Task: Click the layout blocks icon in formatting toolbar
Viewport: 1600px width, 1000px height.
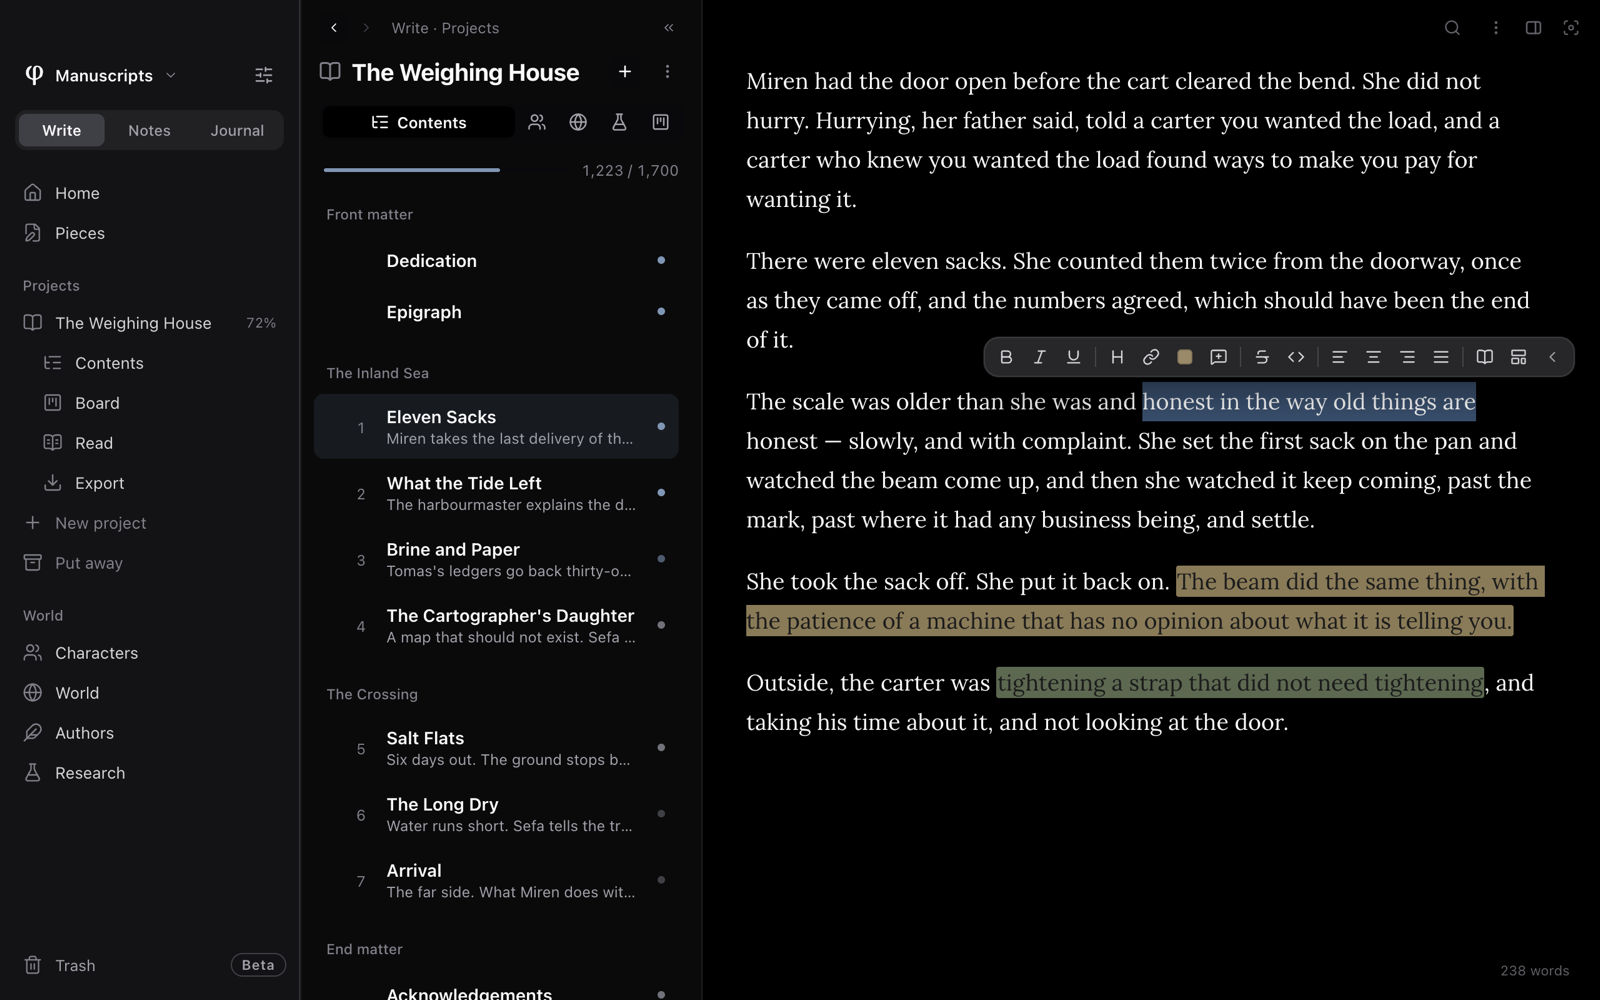Action: click(x=1518, y=357)
